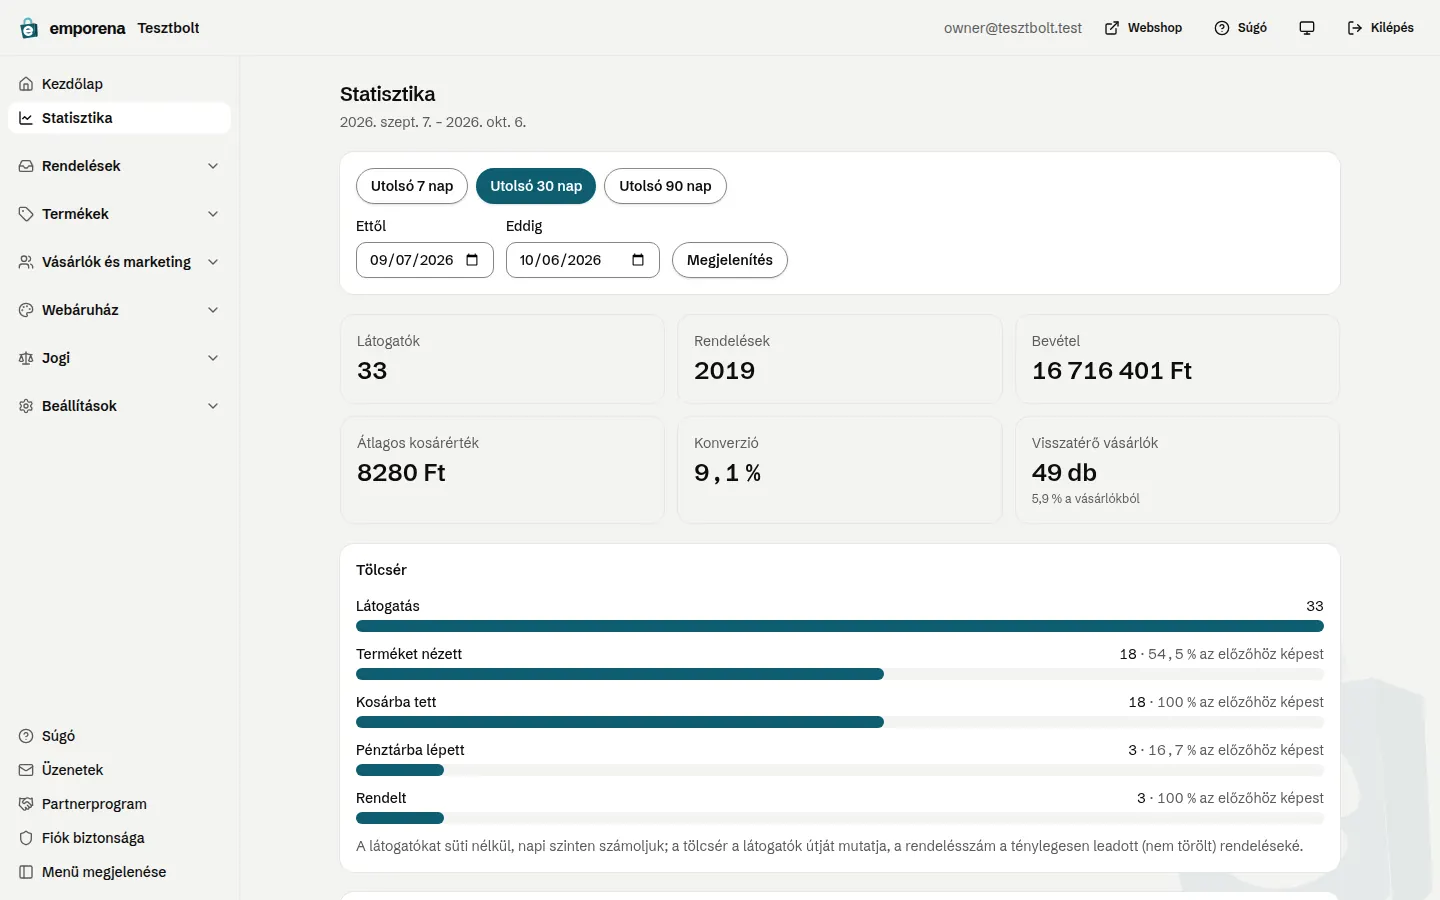Expand the Vásárlók és marketing chevron
Viewport: 1440px width, 900px height.
213,262
